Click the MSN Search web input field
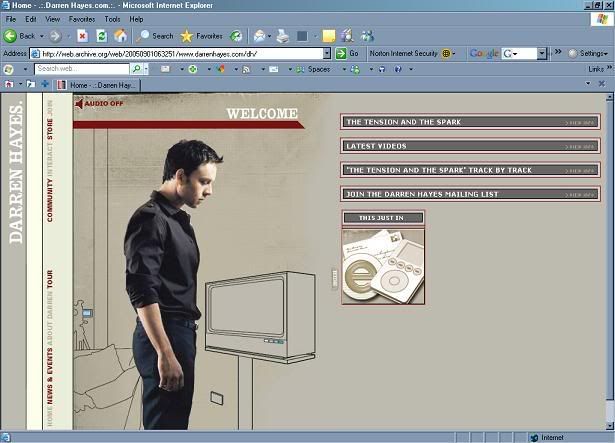Screen dimensions: 615x443 (82, 69)
